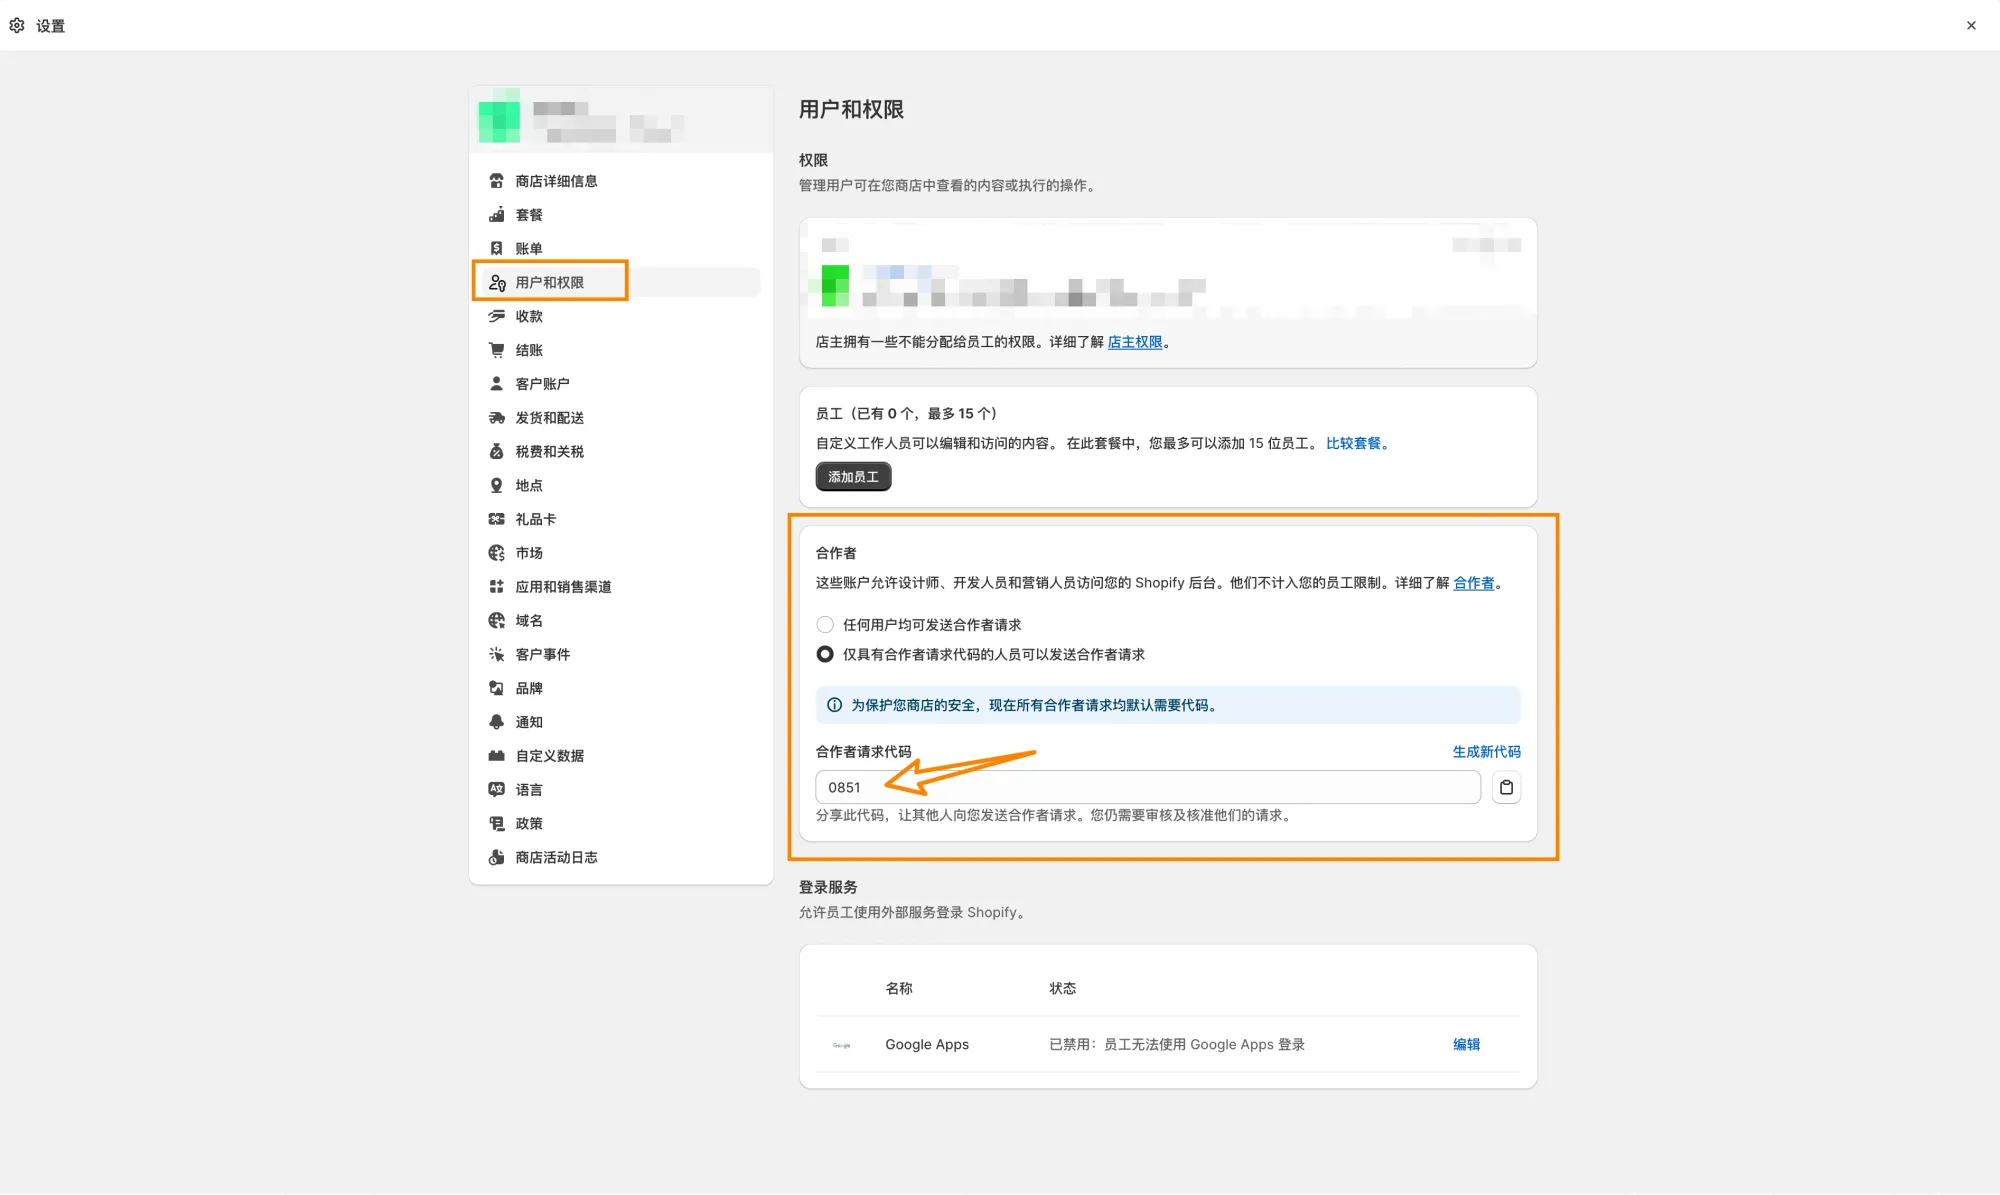
Task: Generate a new code via 生成新代码
Action: (1486, 751)
